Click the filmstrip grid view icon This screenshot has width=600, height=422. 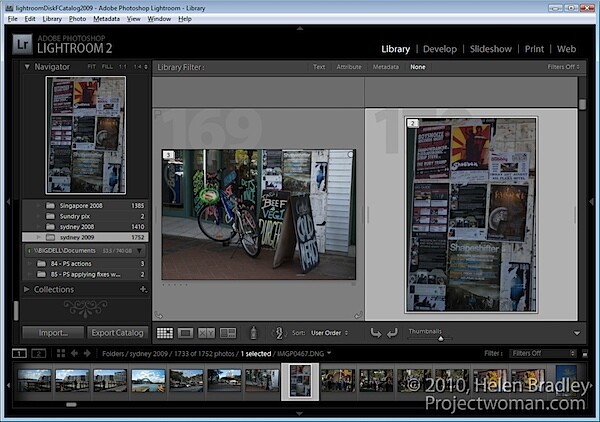pyautogui.click(x=61, y=353)
